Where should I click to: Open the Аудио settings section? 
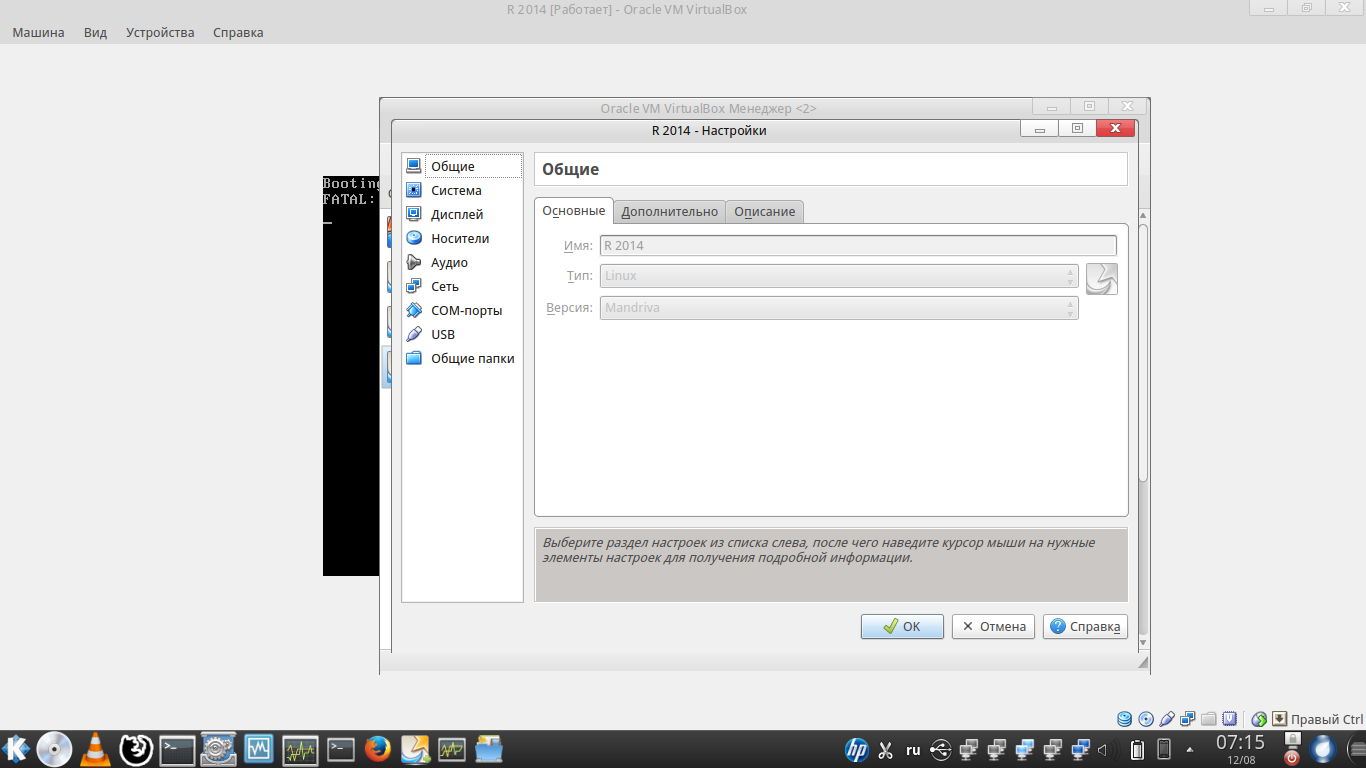coord(462,262)
